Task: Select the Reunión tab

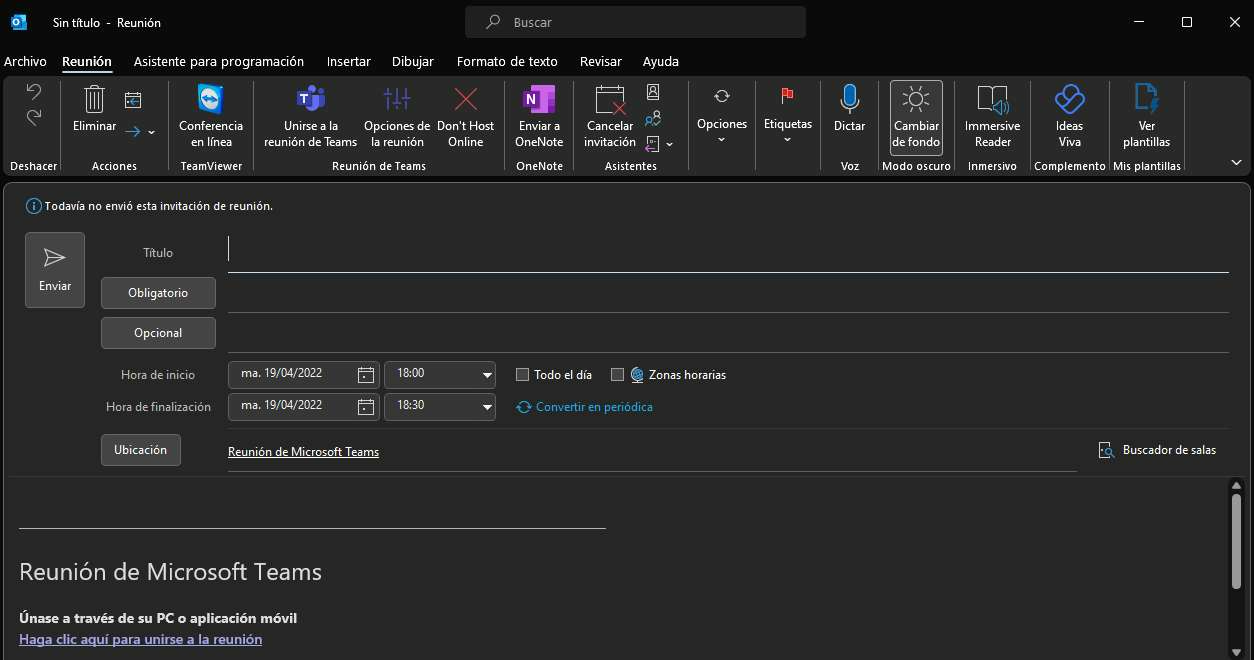Action: coord(87,61)
